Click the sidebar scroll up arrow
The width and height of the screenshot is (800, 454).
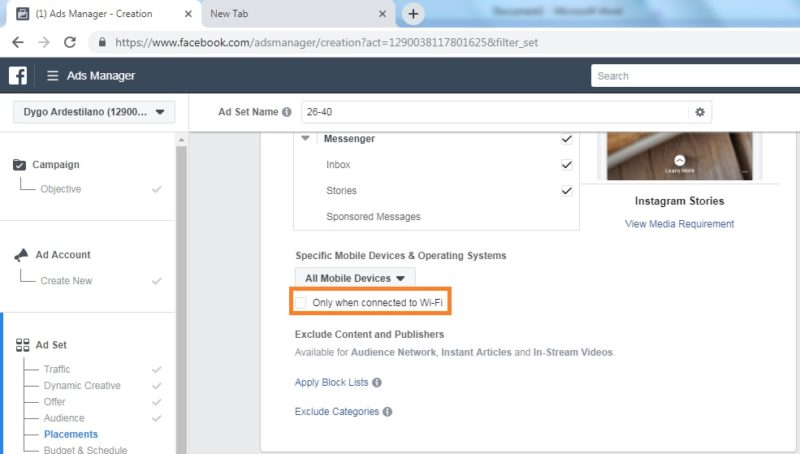click(x=181, y=139)
